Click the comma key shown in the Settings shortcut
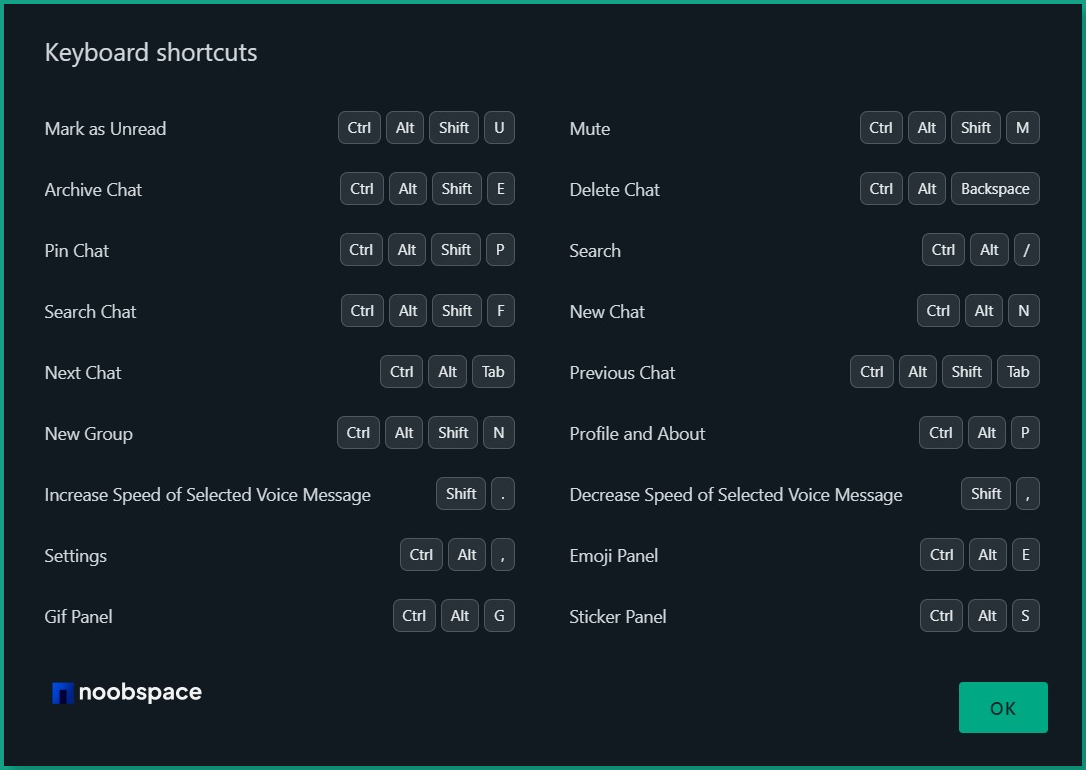Image resolution: width=1086 pixels, height=770 pixels. tap(502, 554)
